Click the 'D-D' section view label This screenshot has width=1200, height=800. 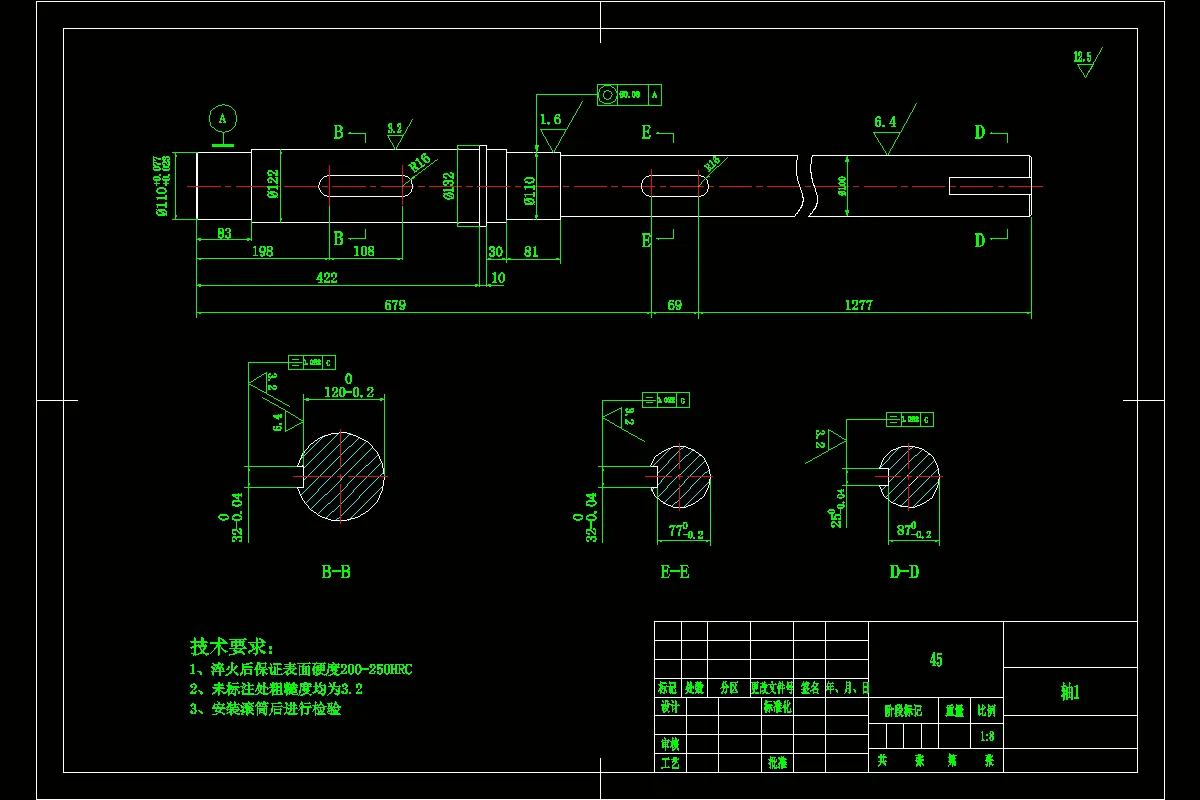click(x=904, y=573)
